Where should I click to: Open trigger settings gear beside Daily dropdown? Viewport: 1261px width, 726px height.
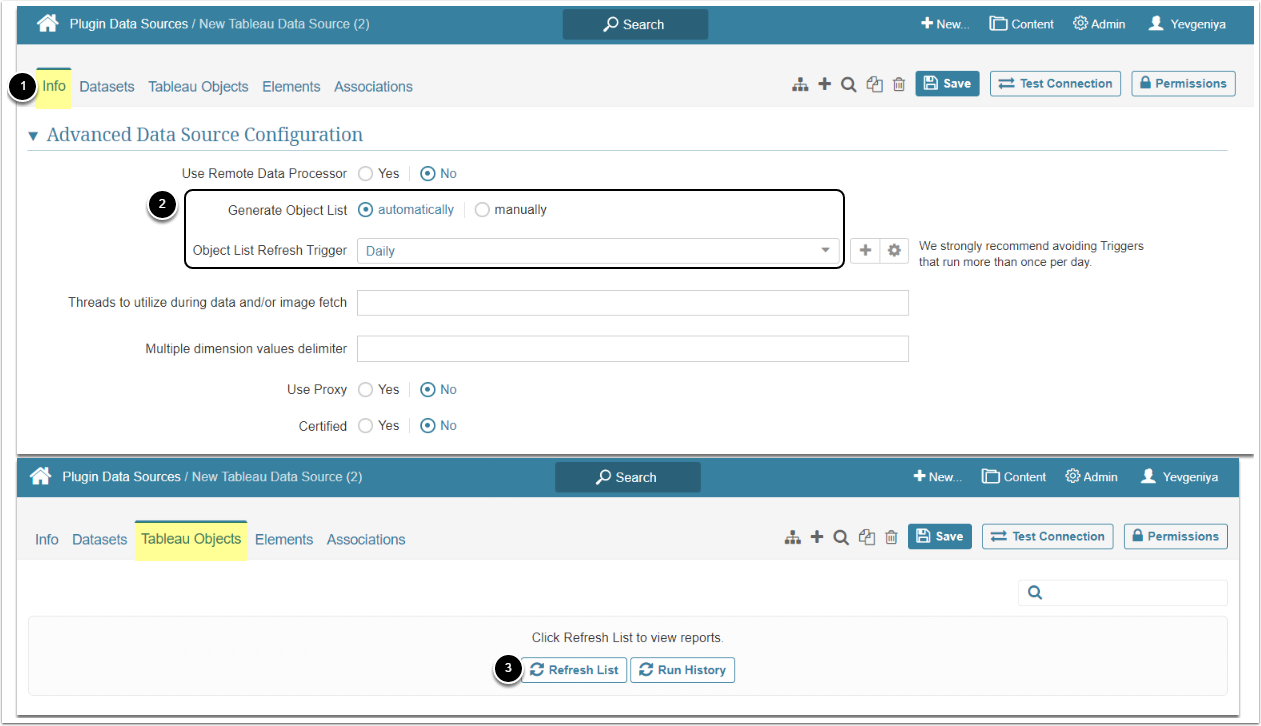[x=894, y=251]
